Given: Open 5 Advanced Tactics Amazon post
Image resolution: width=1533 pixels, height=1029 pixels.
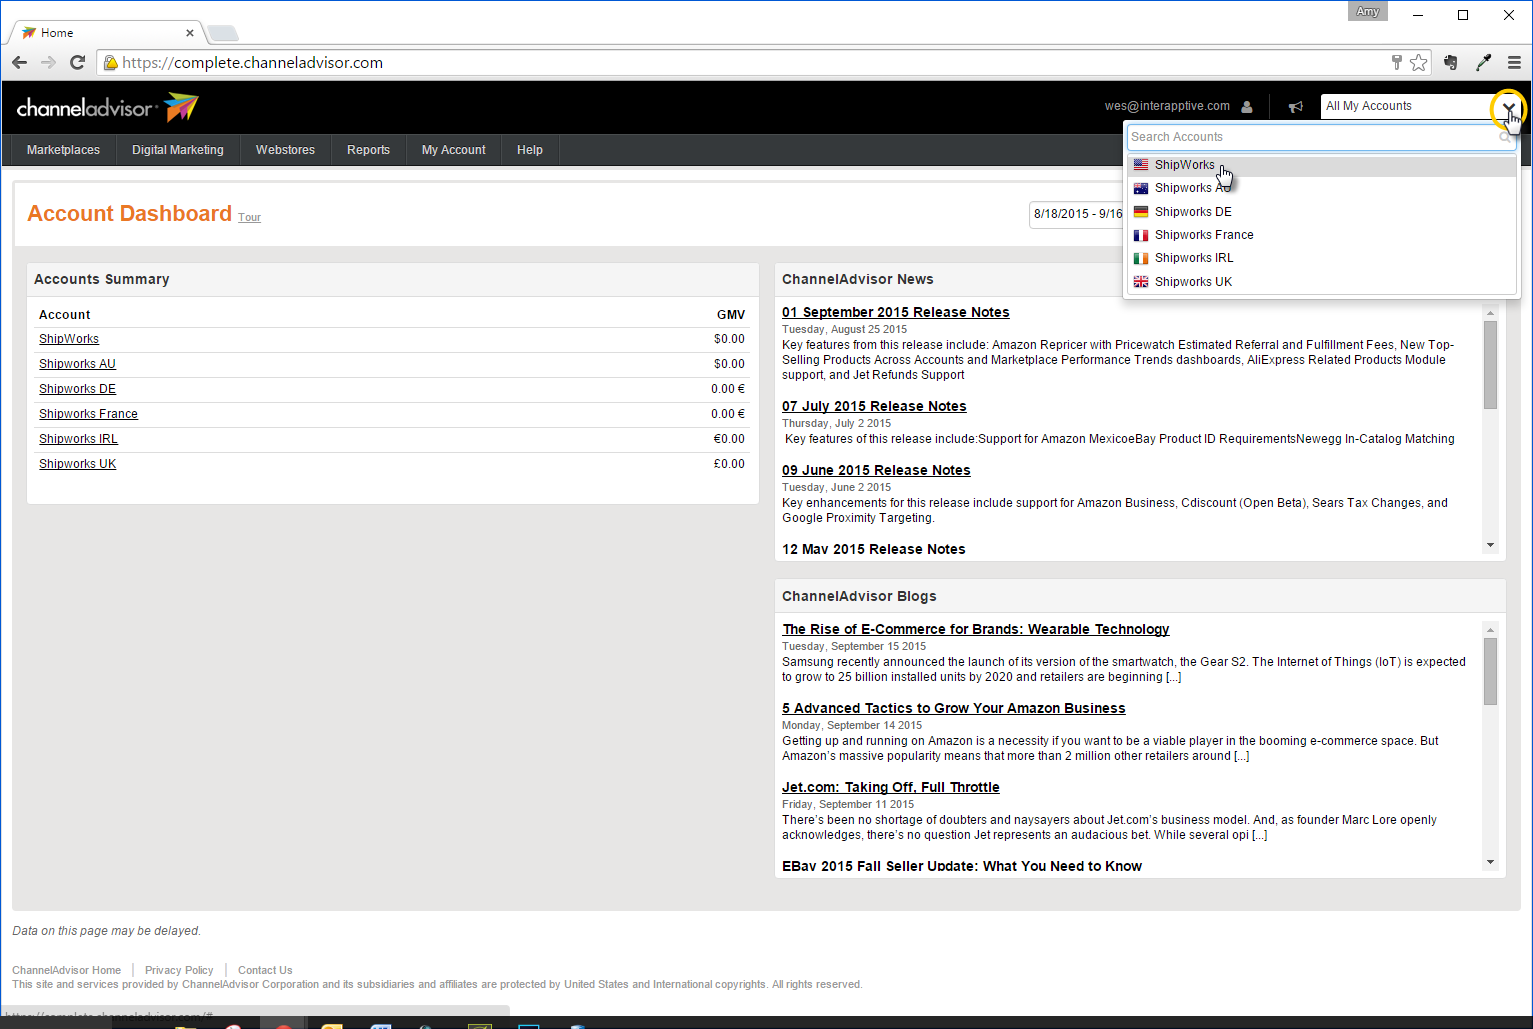Looking at the screenshot, I should (954, 708).
